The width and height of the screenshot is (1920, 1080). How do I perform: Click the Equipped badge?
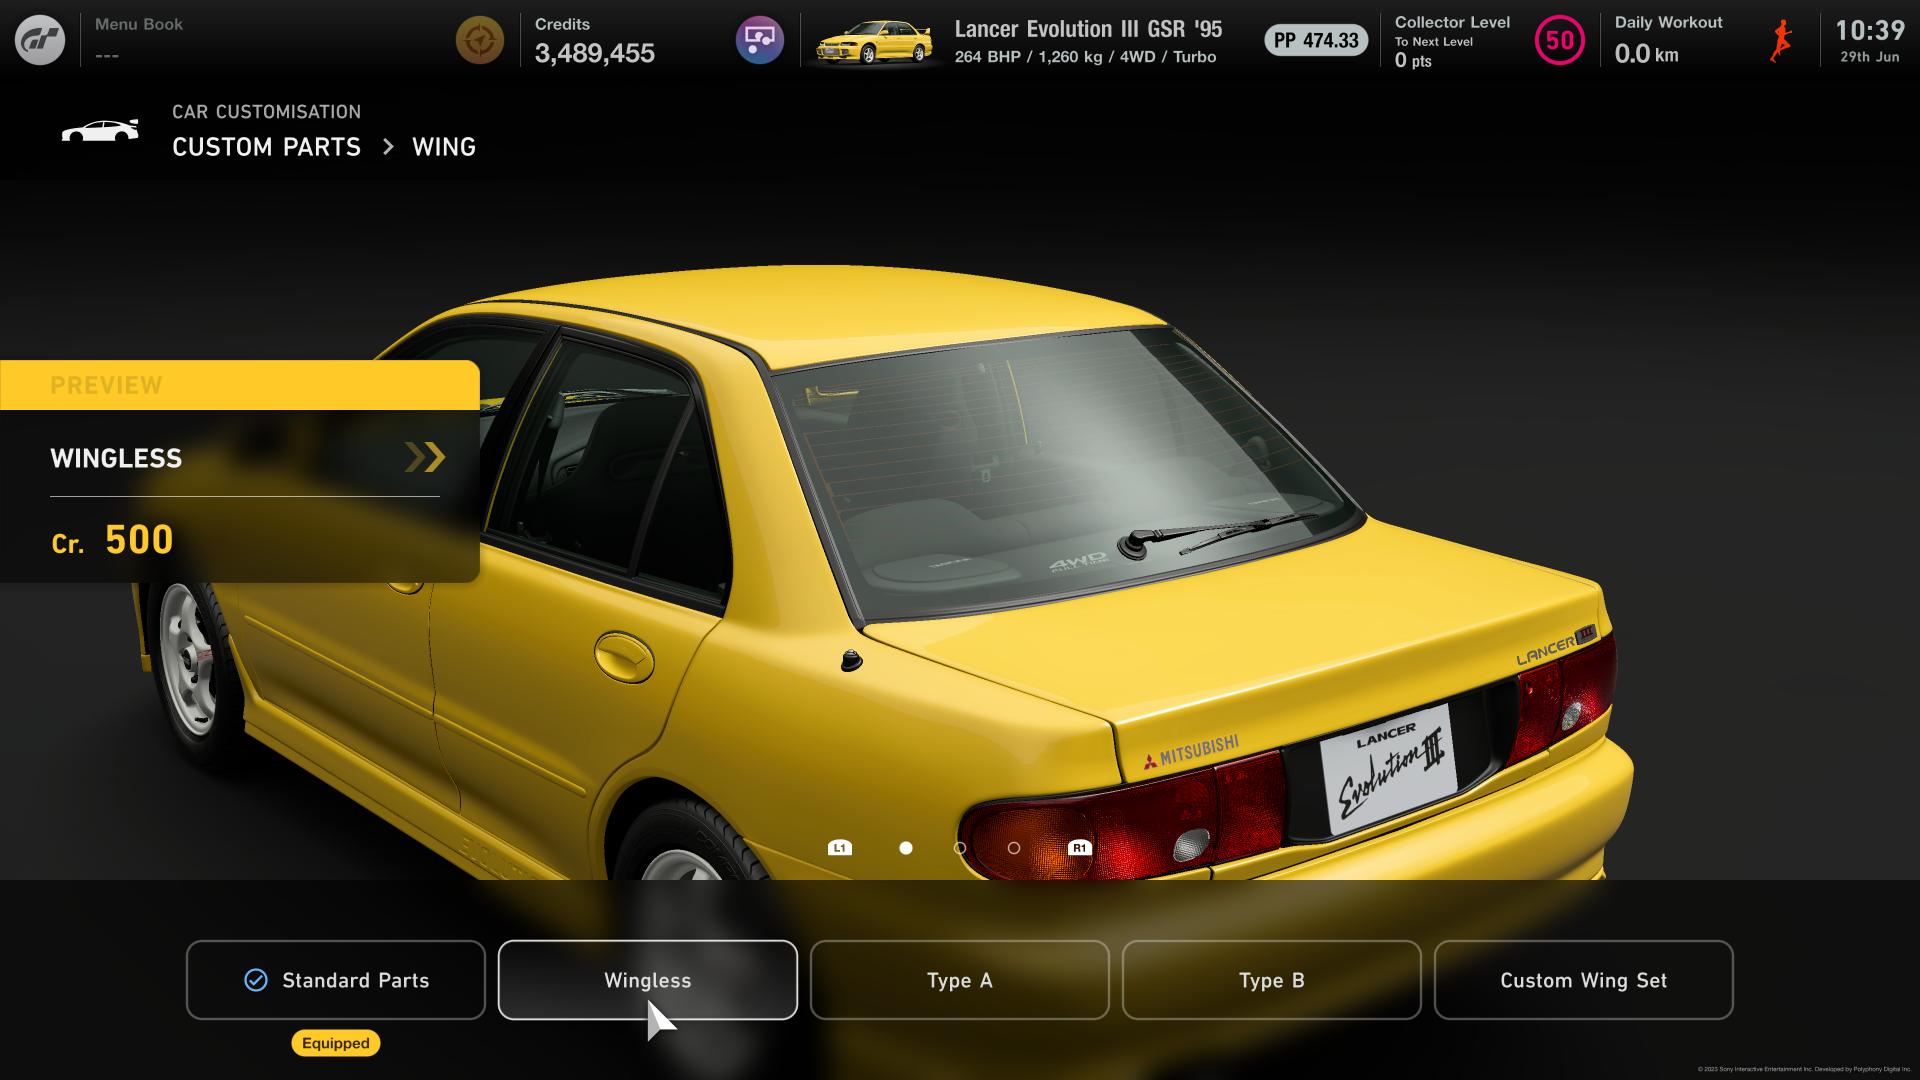(336, 1043)
